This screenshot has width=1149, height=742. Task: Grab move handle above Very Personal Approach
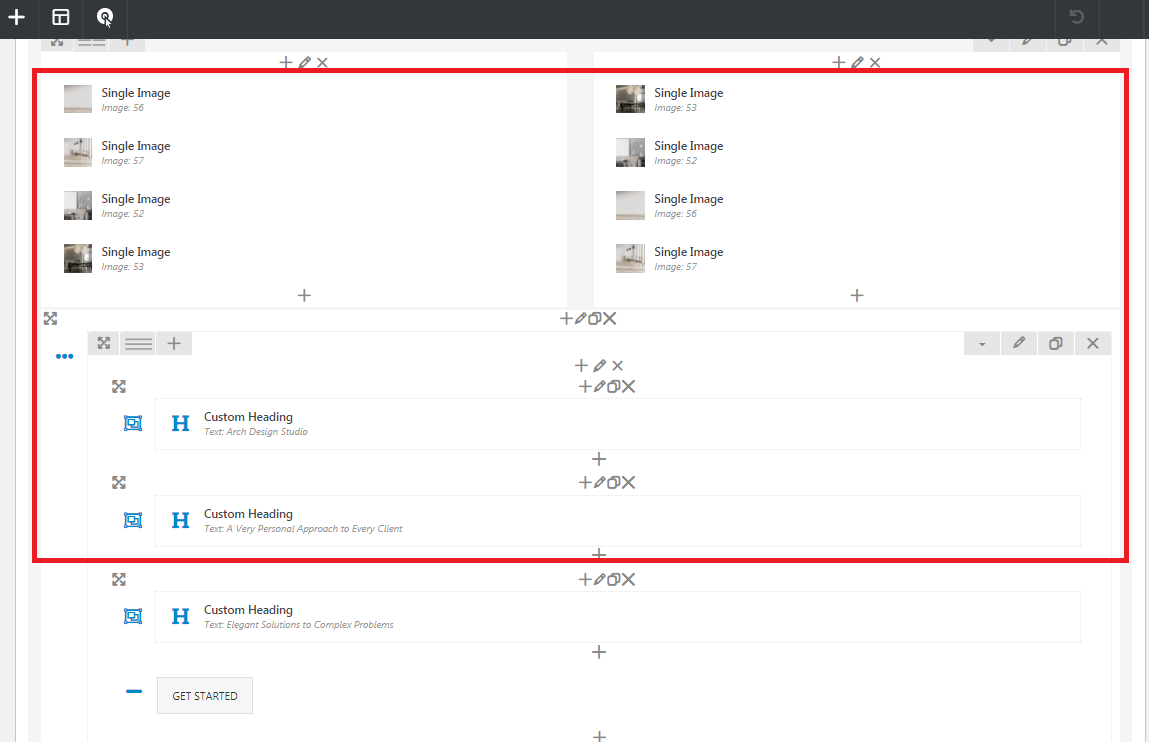coord(119,483)
